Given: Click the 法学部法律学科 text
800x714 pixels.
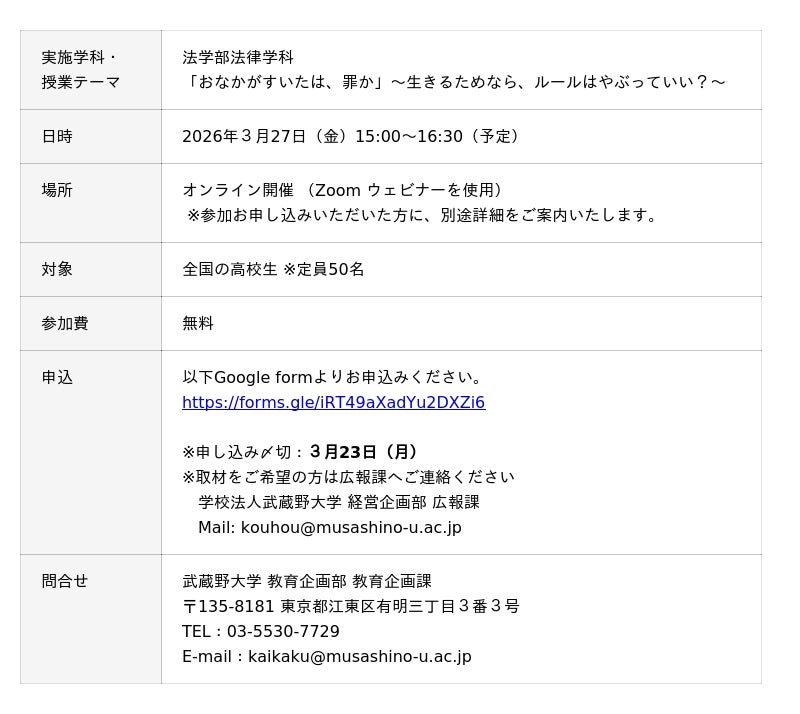Looking at the screenshot, I should click(x=238, y=58).
